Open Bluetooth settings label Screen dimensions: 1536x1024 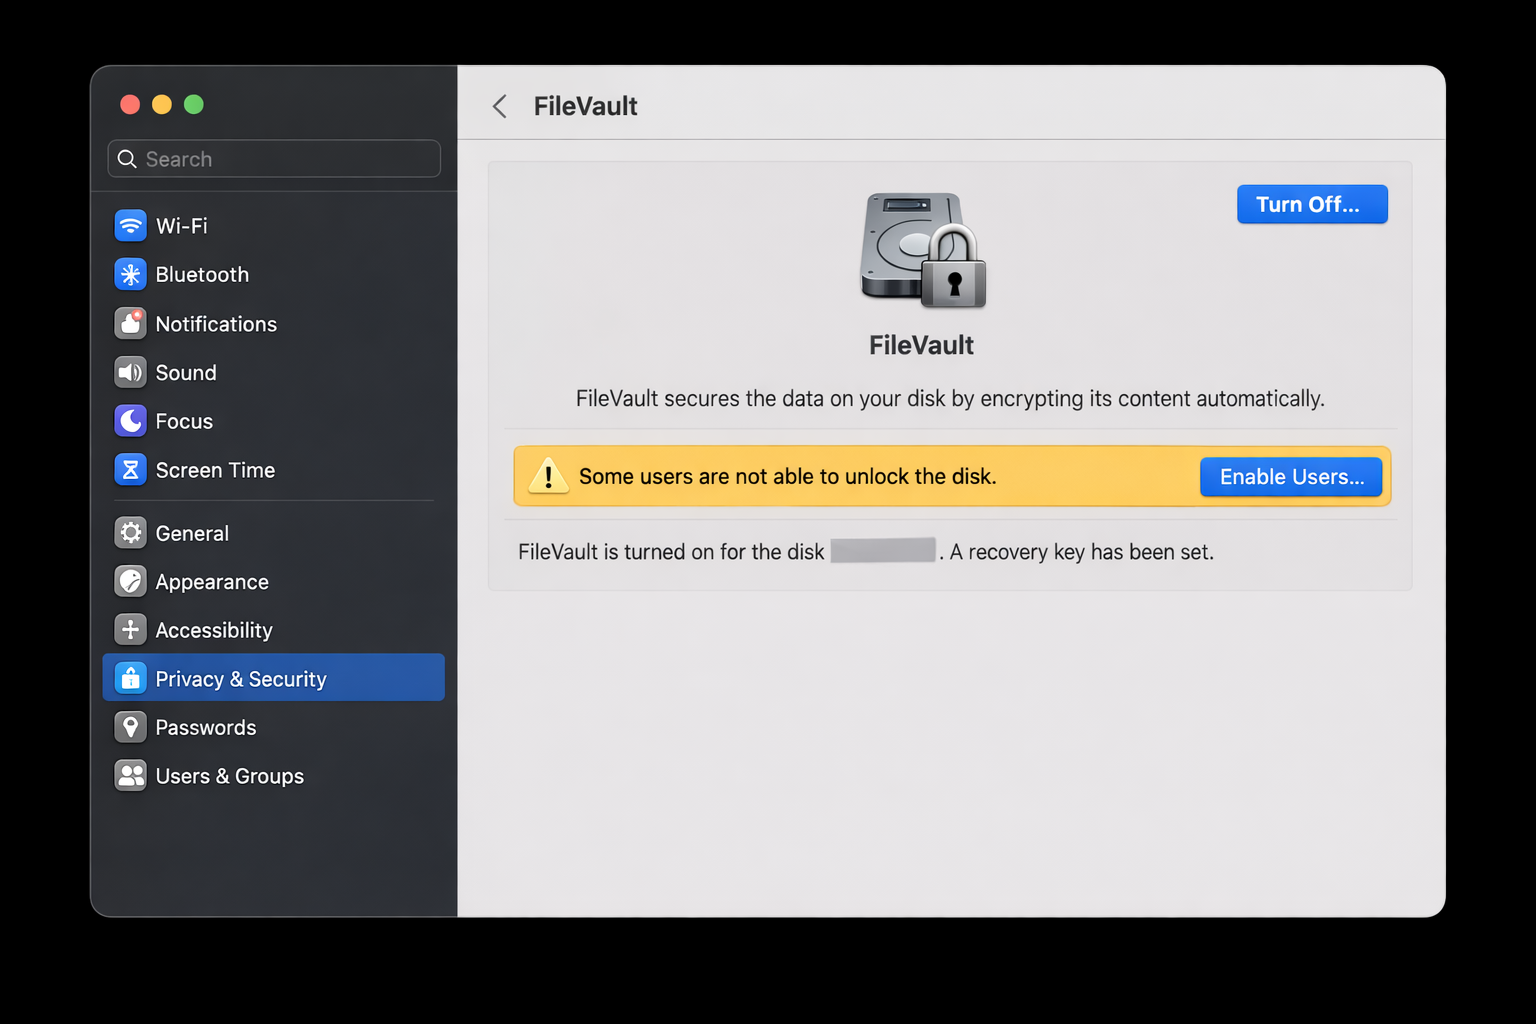pyautogui.click(x=202, y=274)
